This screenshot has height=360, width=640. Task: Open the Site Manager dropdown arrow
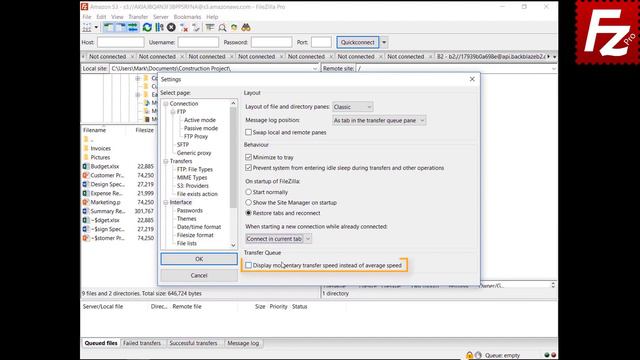tap(96, 27)
